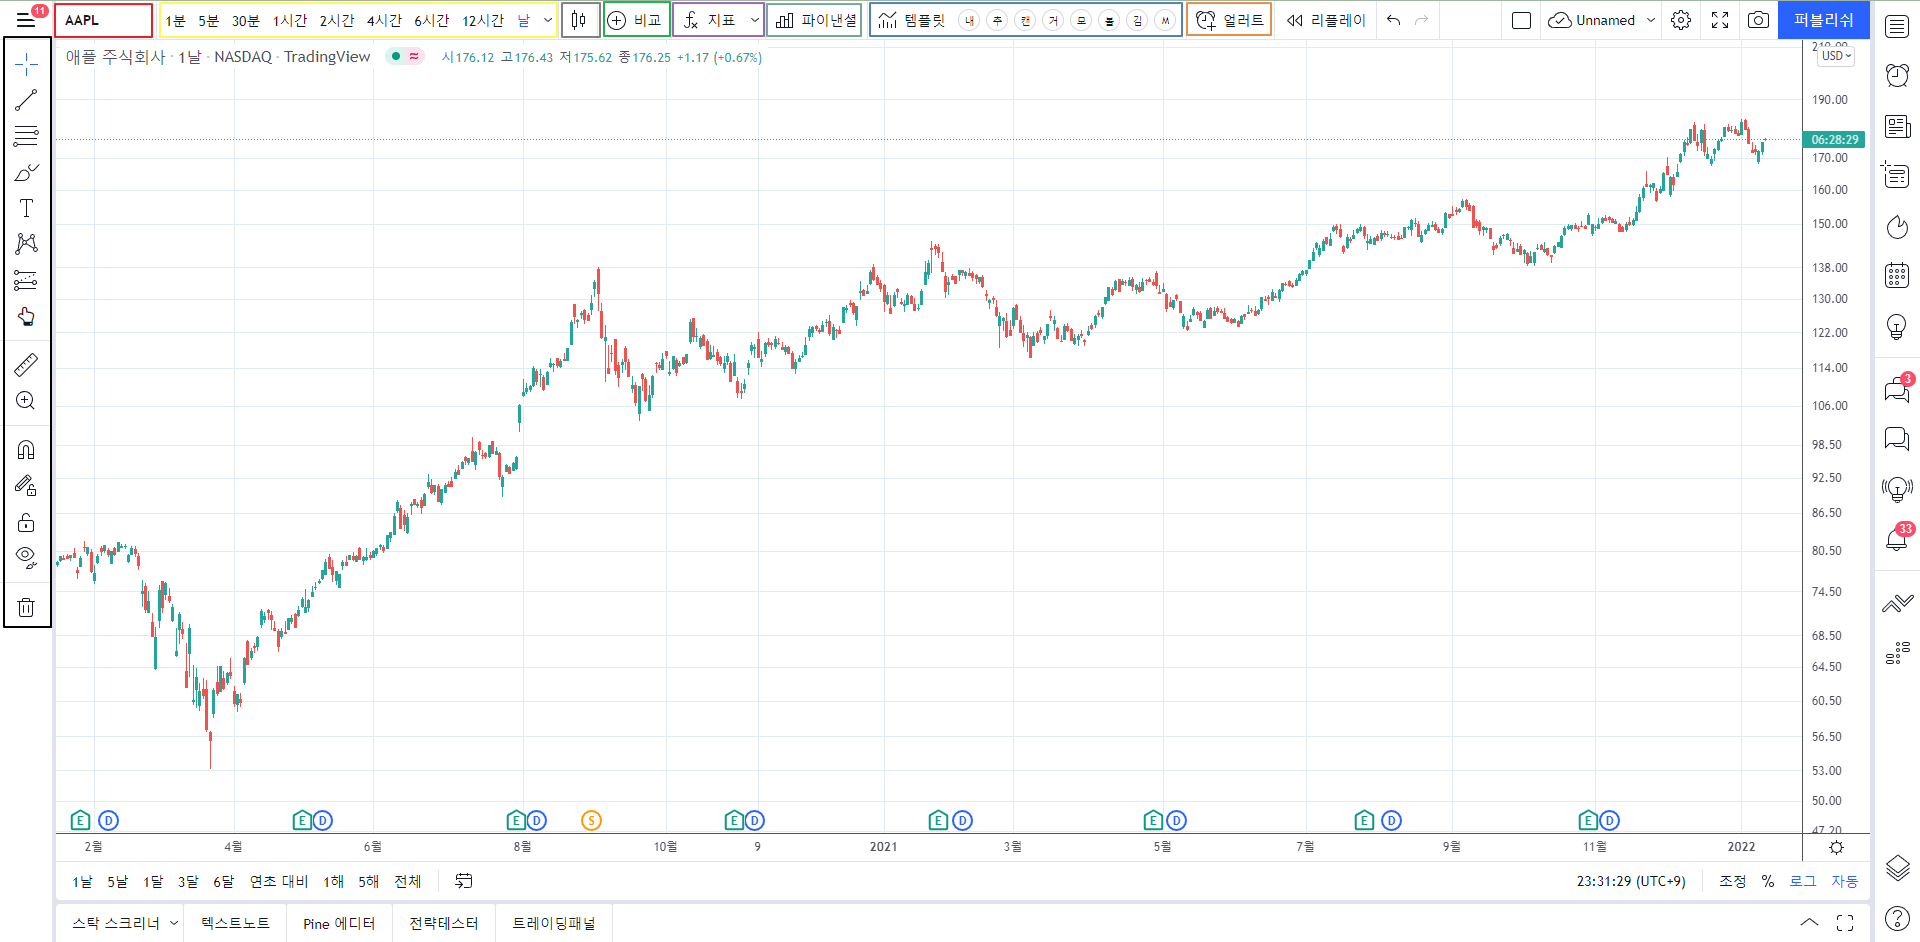The width and height of the screenshot is (1920, 942).
Task: Open the hotlists flame panel
Action: [1897, 227]
